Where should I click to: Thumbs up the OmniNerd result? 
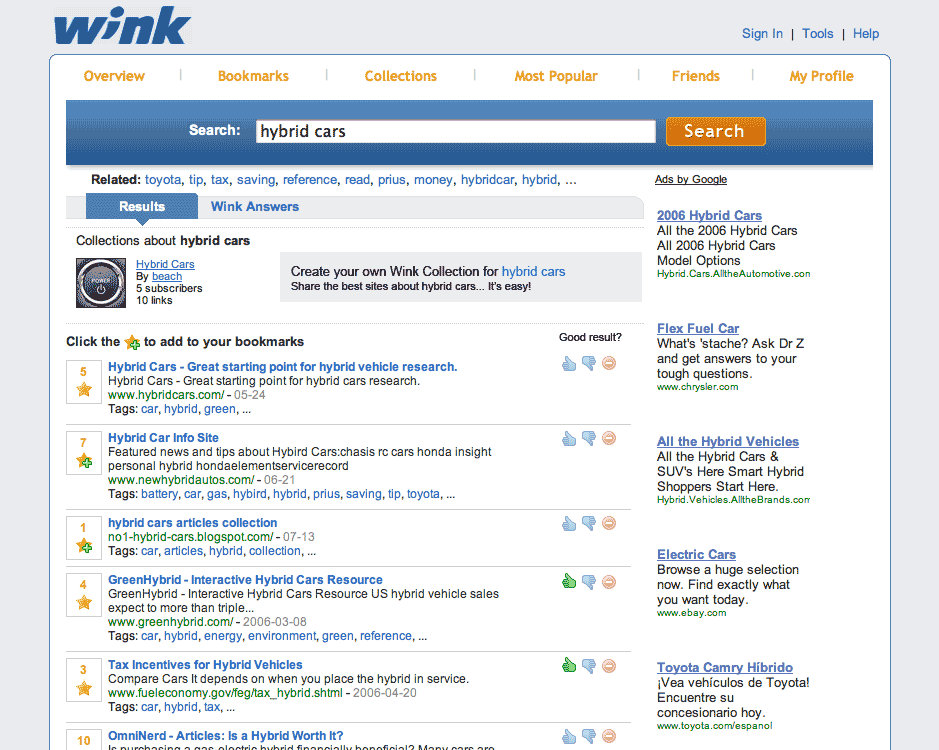tap(569, 737)
